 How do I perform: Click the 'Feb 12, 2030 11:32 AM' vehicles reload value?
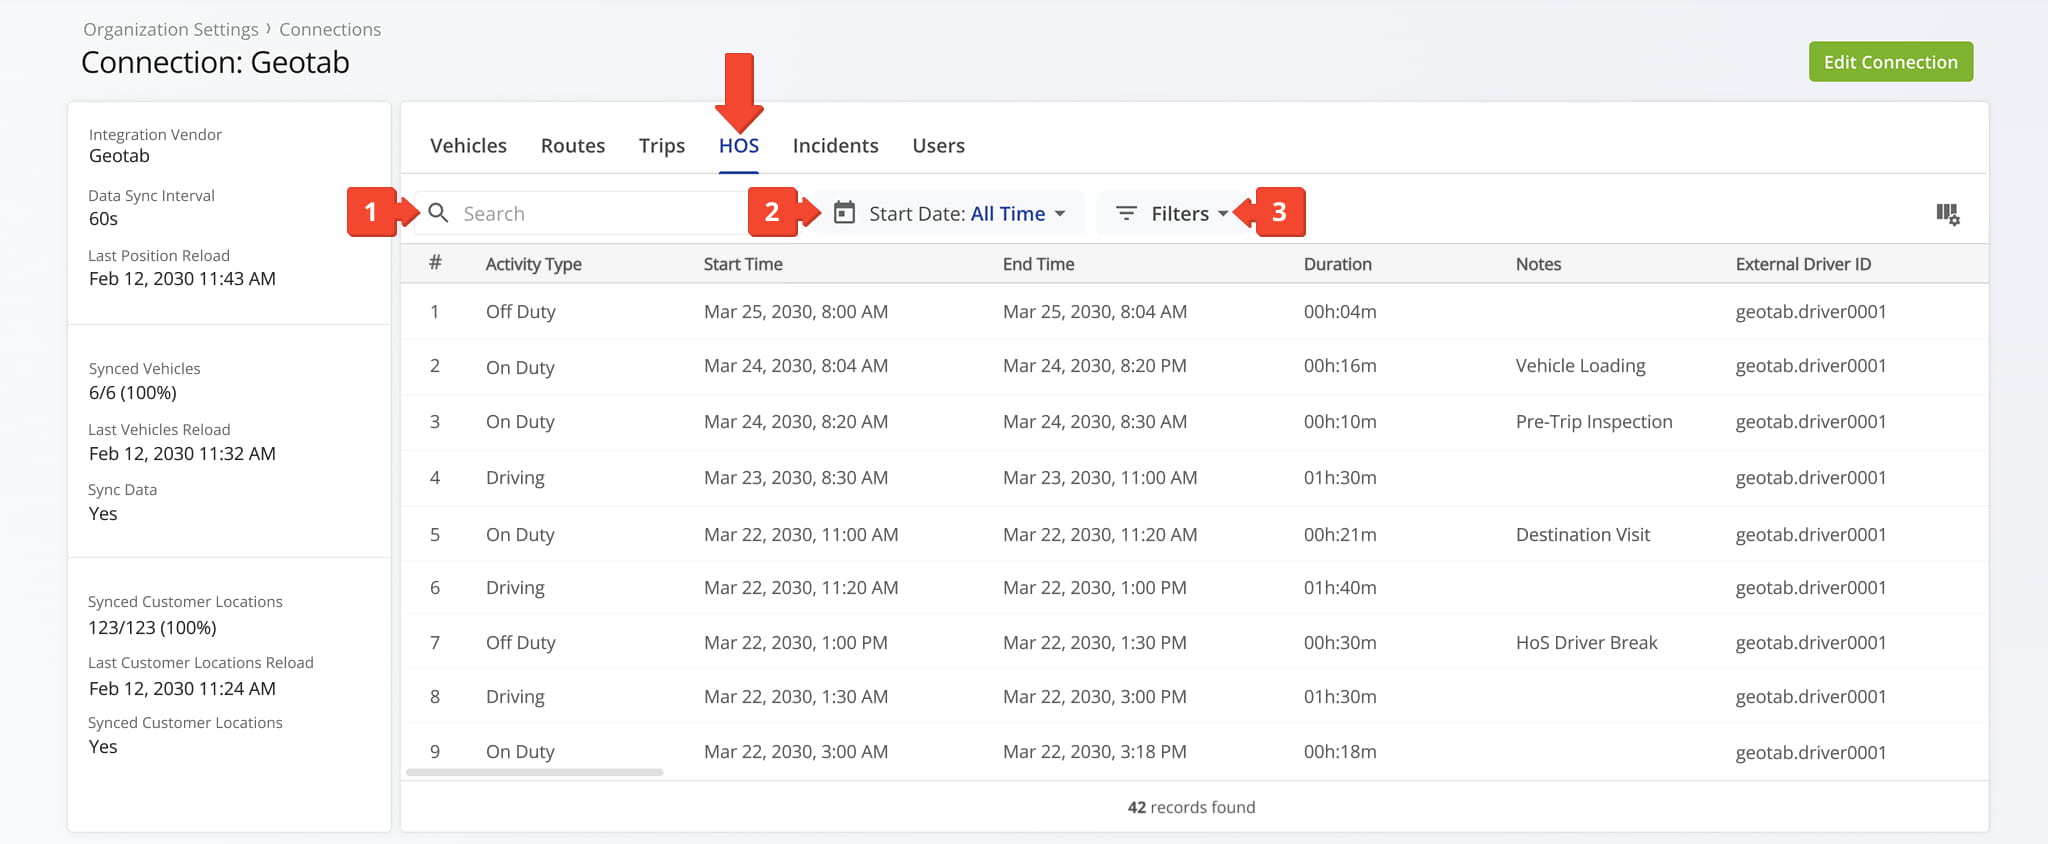click(182, 454)
